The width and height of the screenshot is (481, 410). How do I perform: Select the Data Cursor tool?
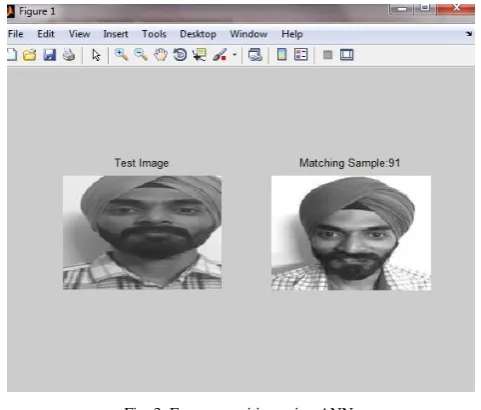(x=199, y=55)
